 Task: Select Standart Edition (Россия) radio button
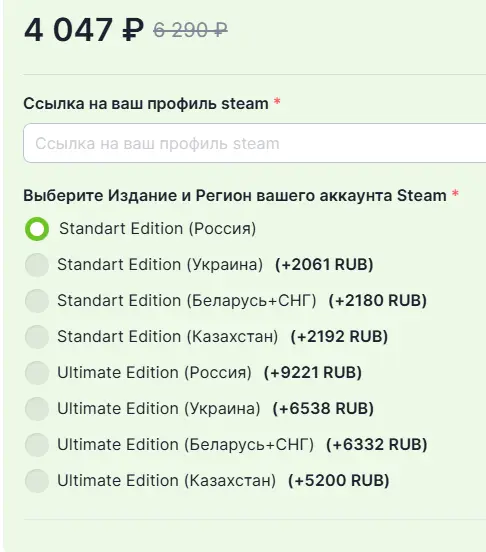point(37,229)
